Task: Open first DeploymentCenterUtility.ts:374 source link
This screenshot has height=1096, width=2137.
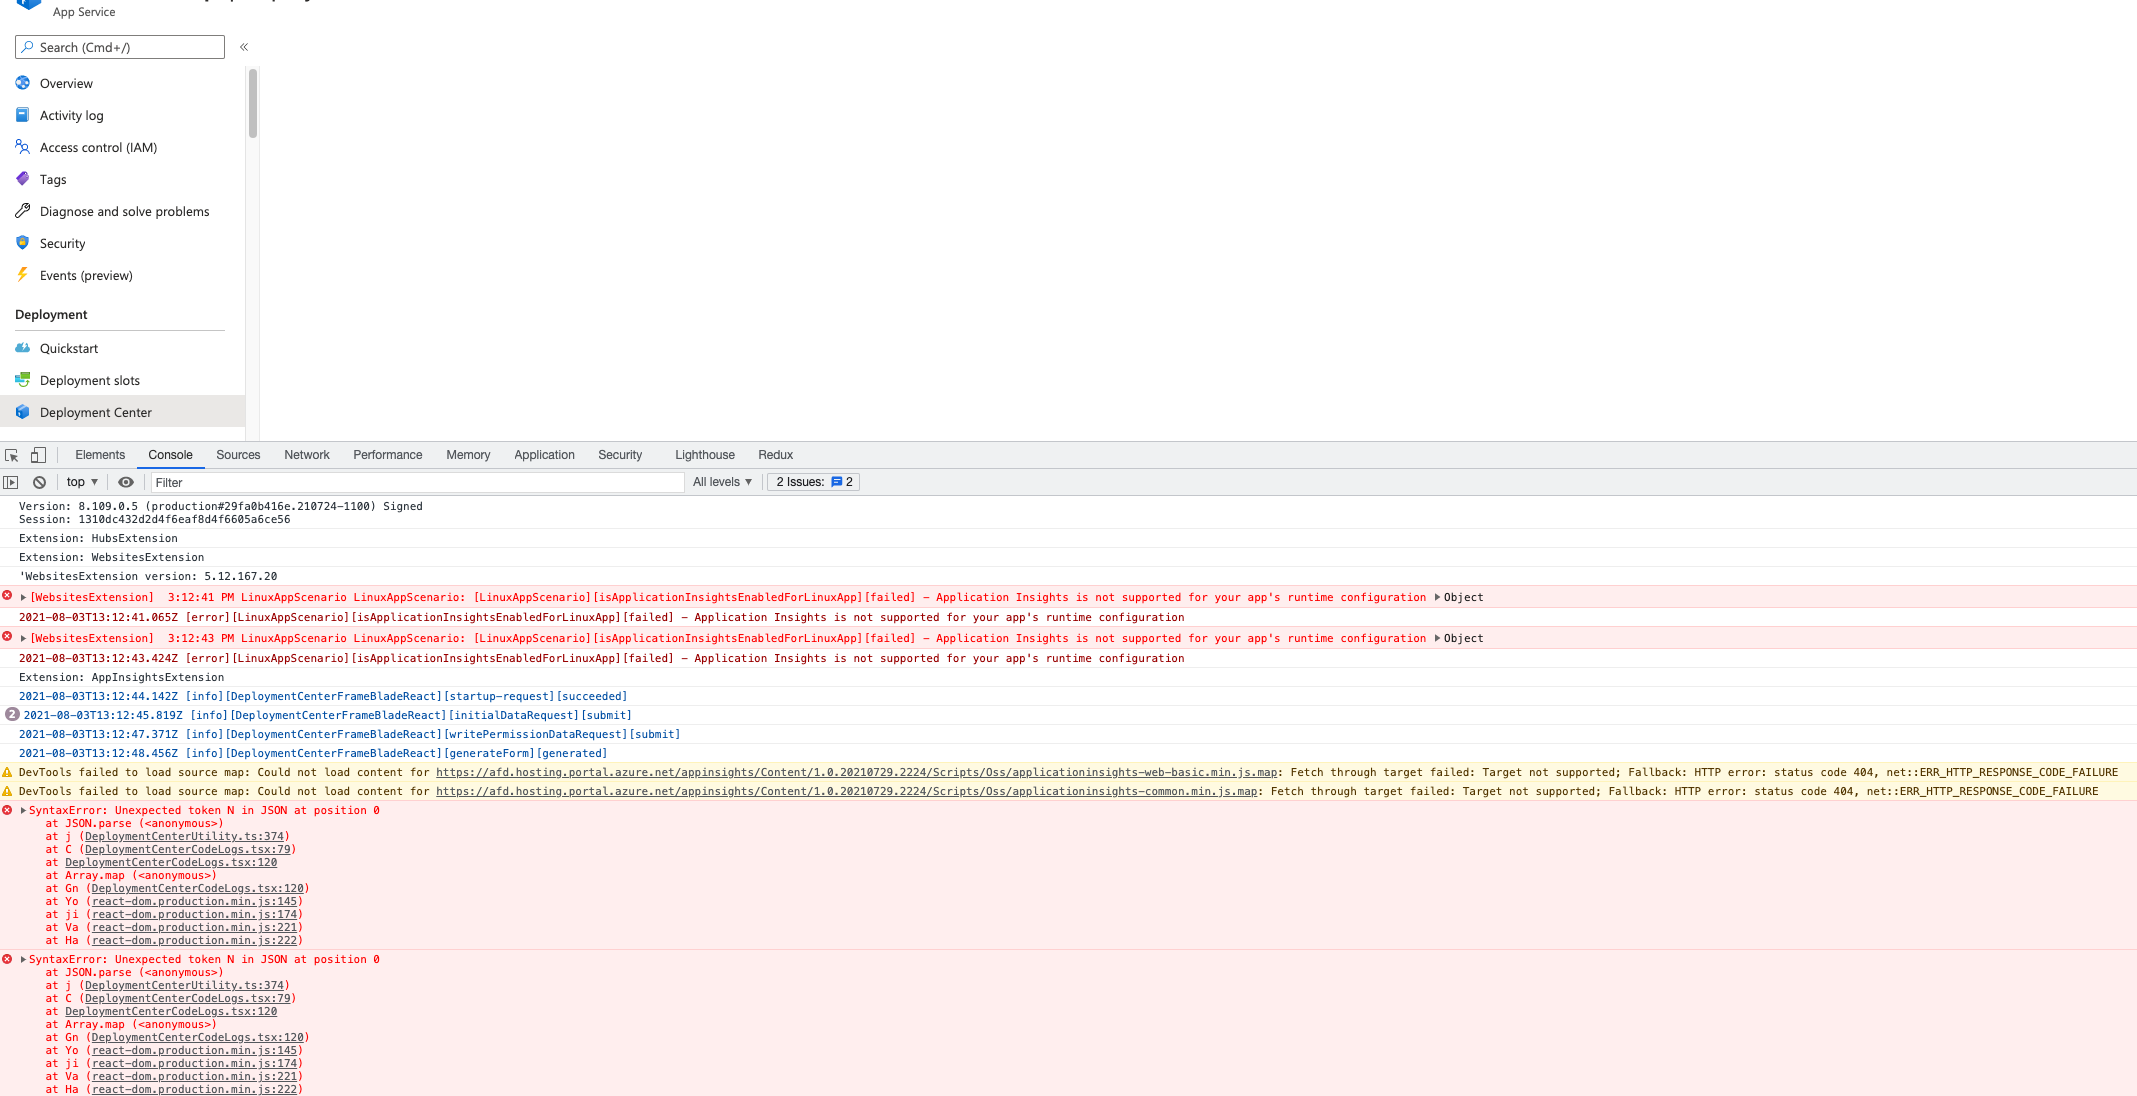Action: click(x=184, y=836)
